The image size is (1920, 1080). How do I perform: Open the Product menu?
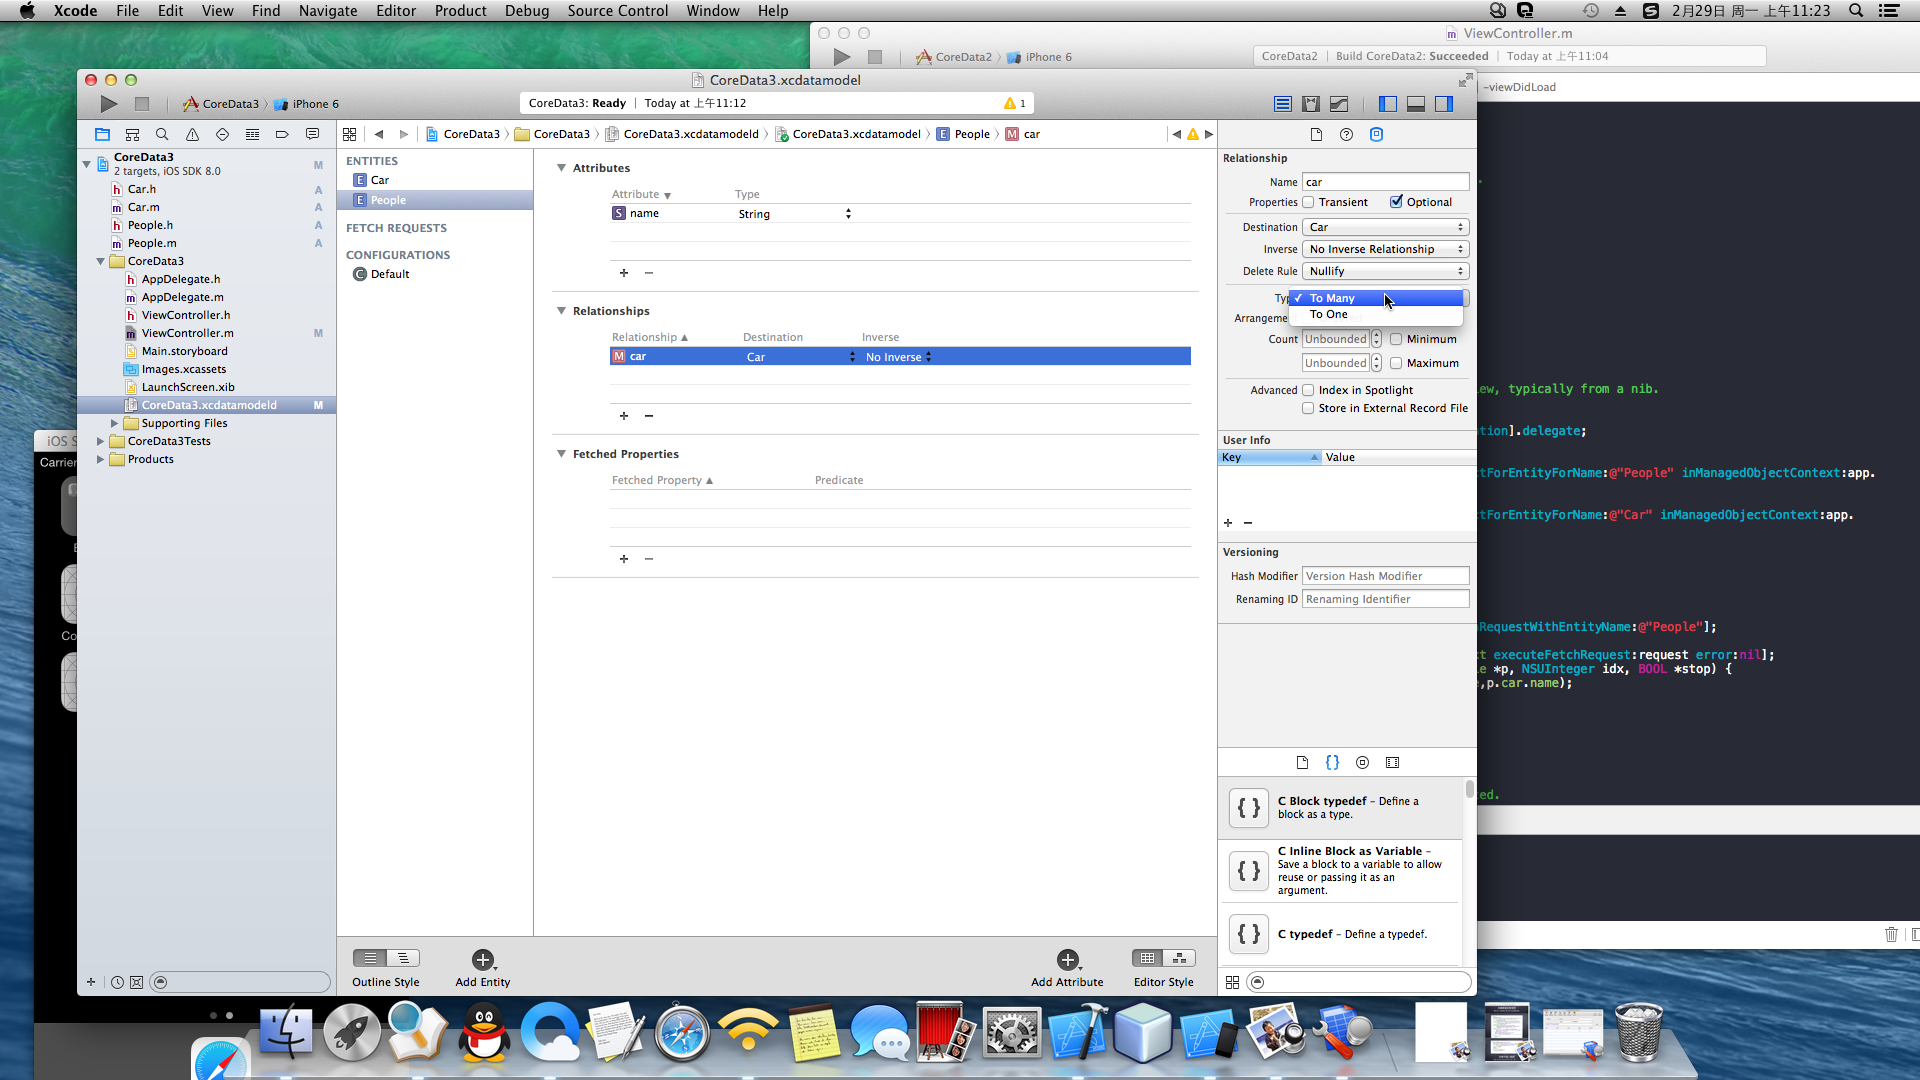(460, 11)
